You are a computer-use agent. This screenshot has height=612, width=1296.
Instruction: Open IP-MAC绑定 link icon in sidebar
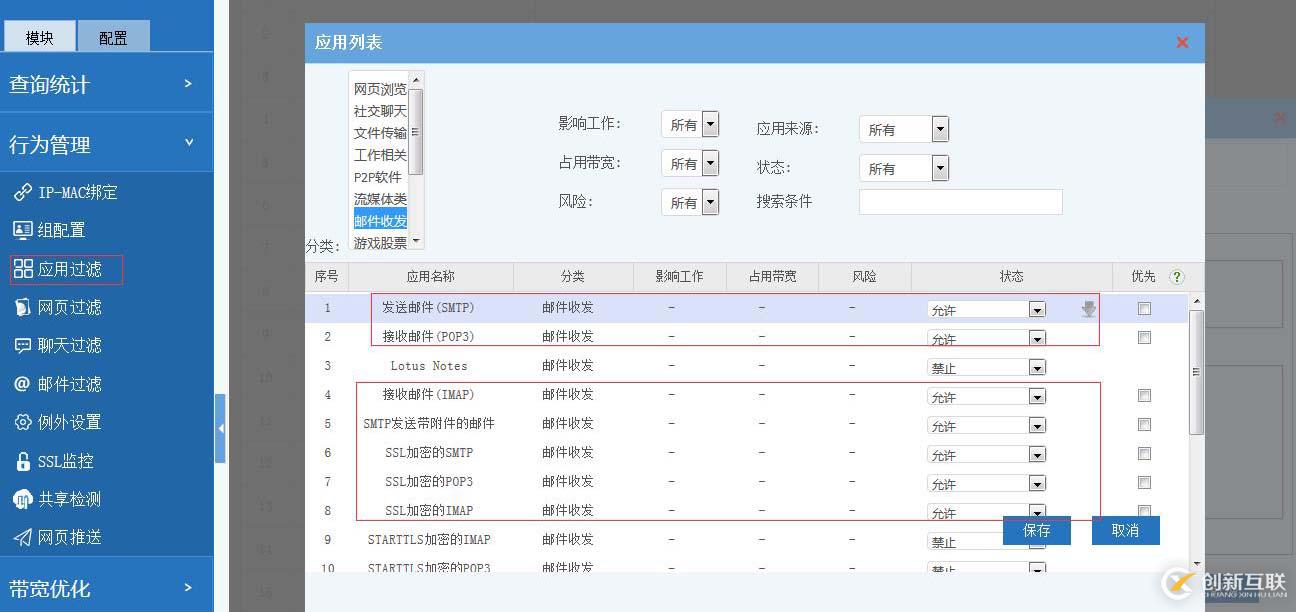coord(22,192)
